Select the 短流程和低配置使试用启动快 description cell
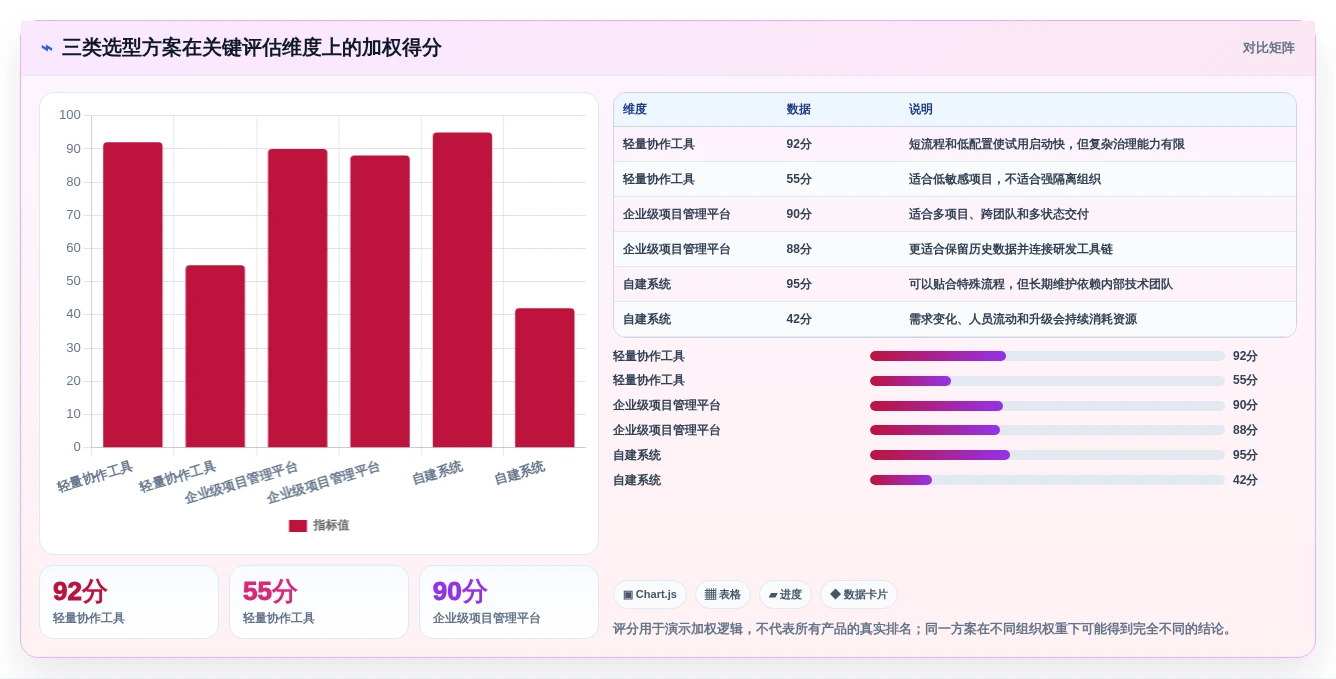The height and width of the screenshot is (679, 1336). tap(1047, 145)
